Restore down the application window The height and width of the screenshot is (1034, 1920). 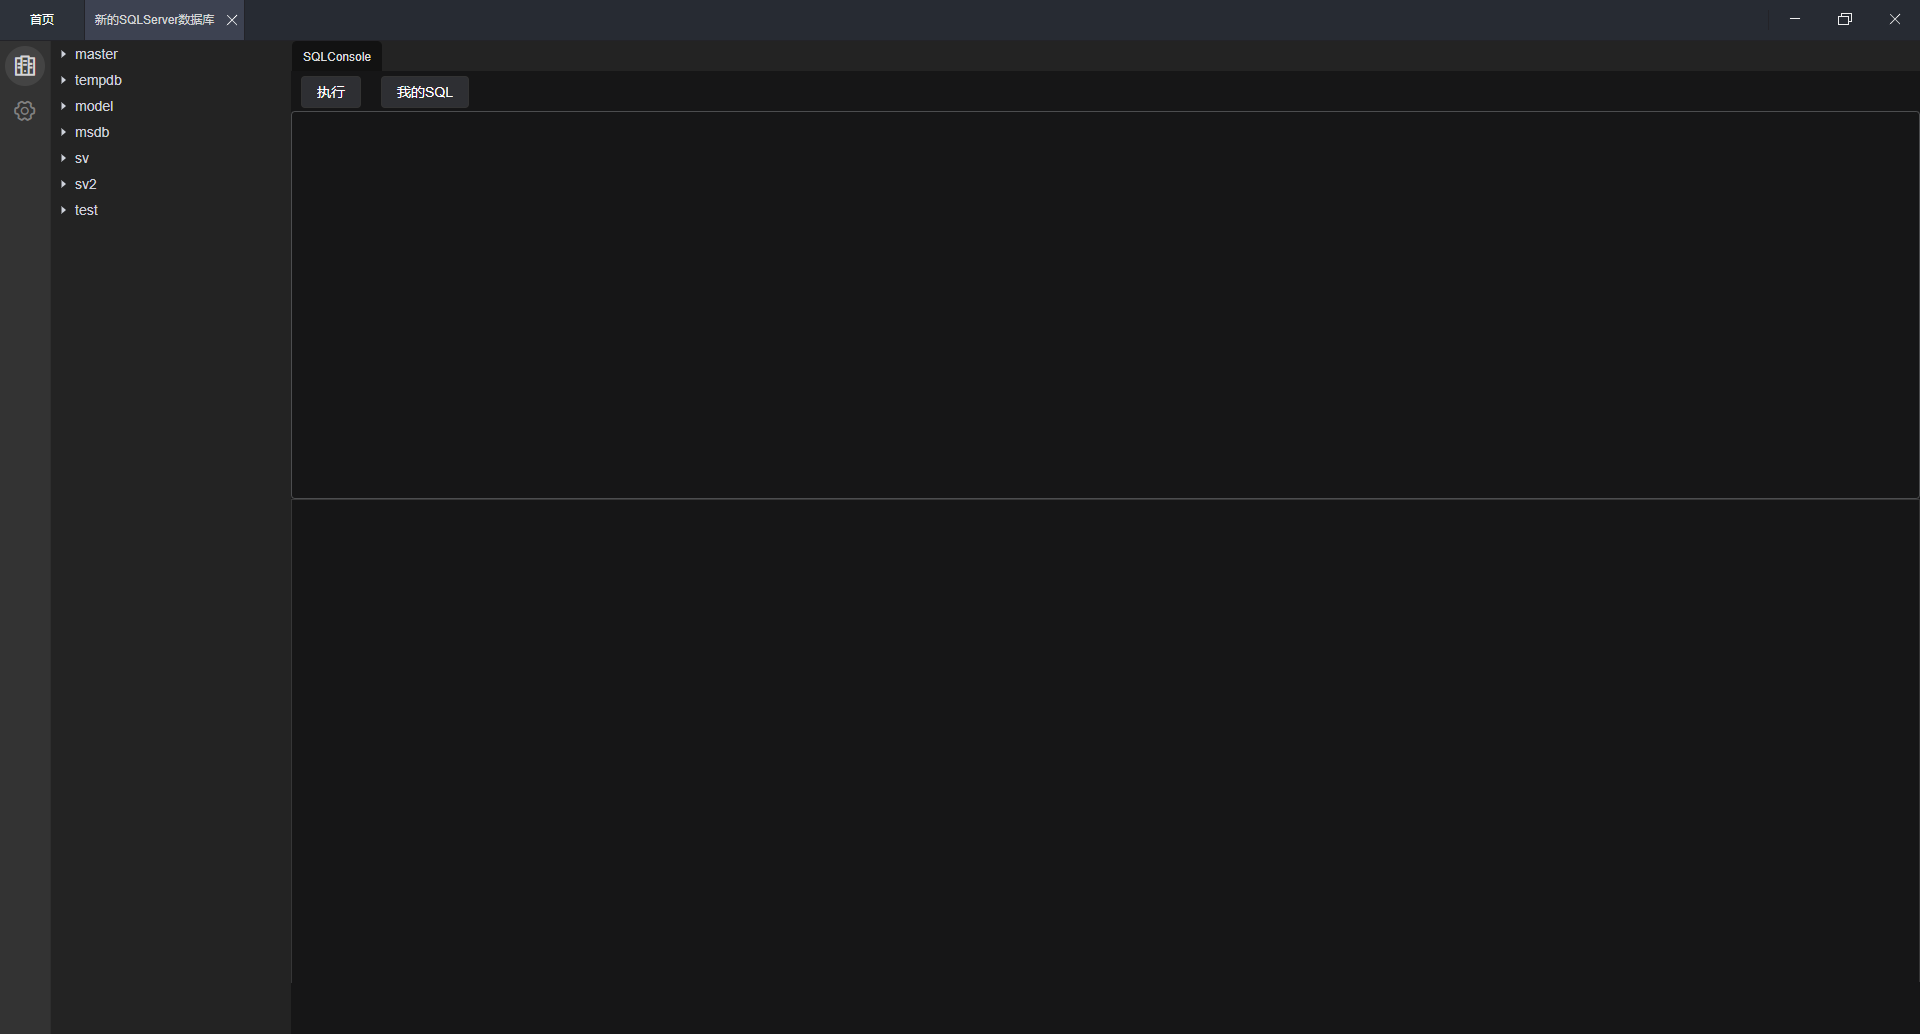[1845, 19]
